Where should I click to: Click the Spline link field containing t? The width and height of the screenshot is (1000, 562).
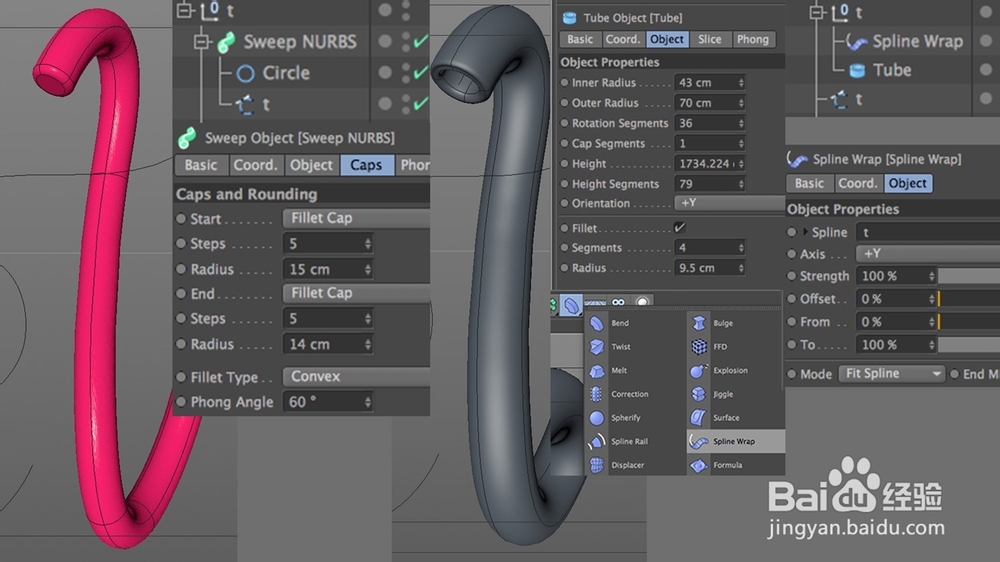point(928,232)
